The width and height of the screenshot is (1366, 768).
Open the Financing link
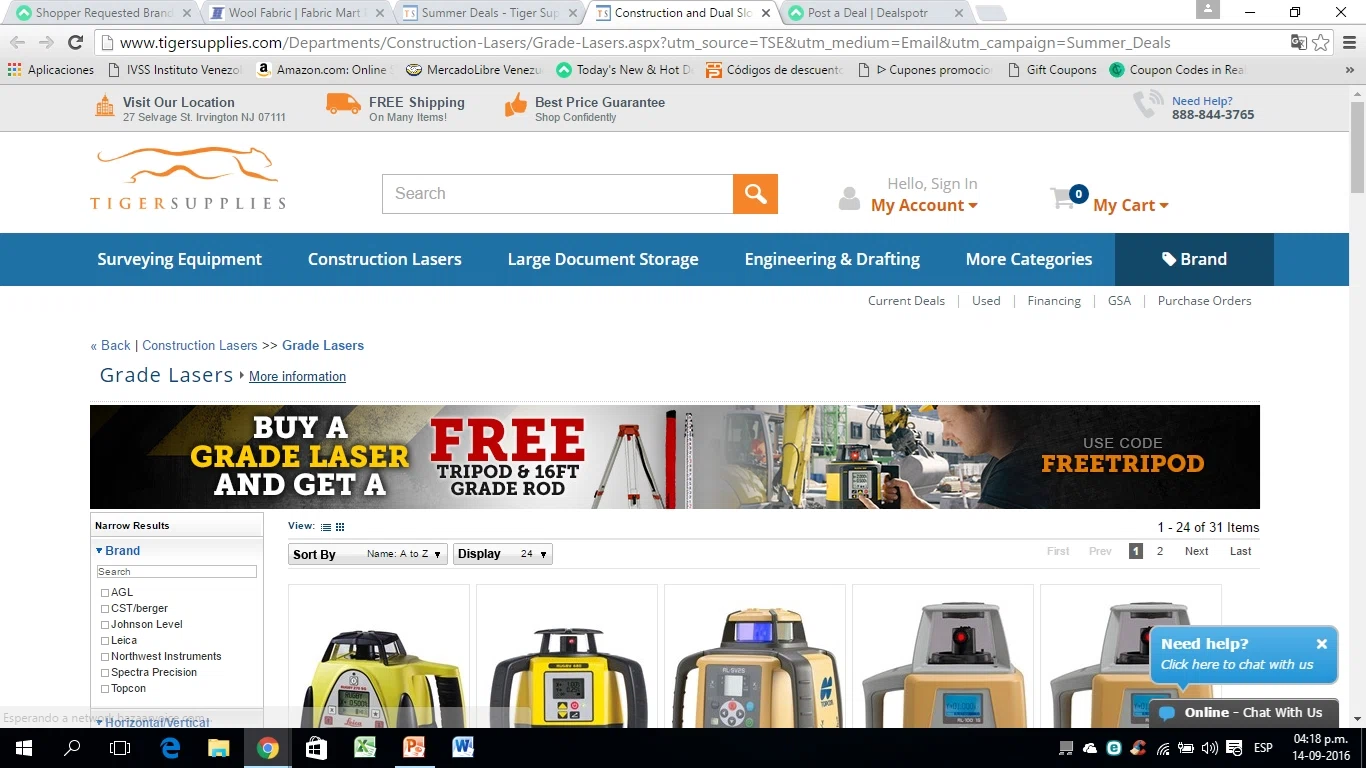1054,301
